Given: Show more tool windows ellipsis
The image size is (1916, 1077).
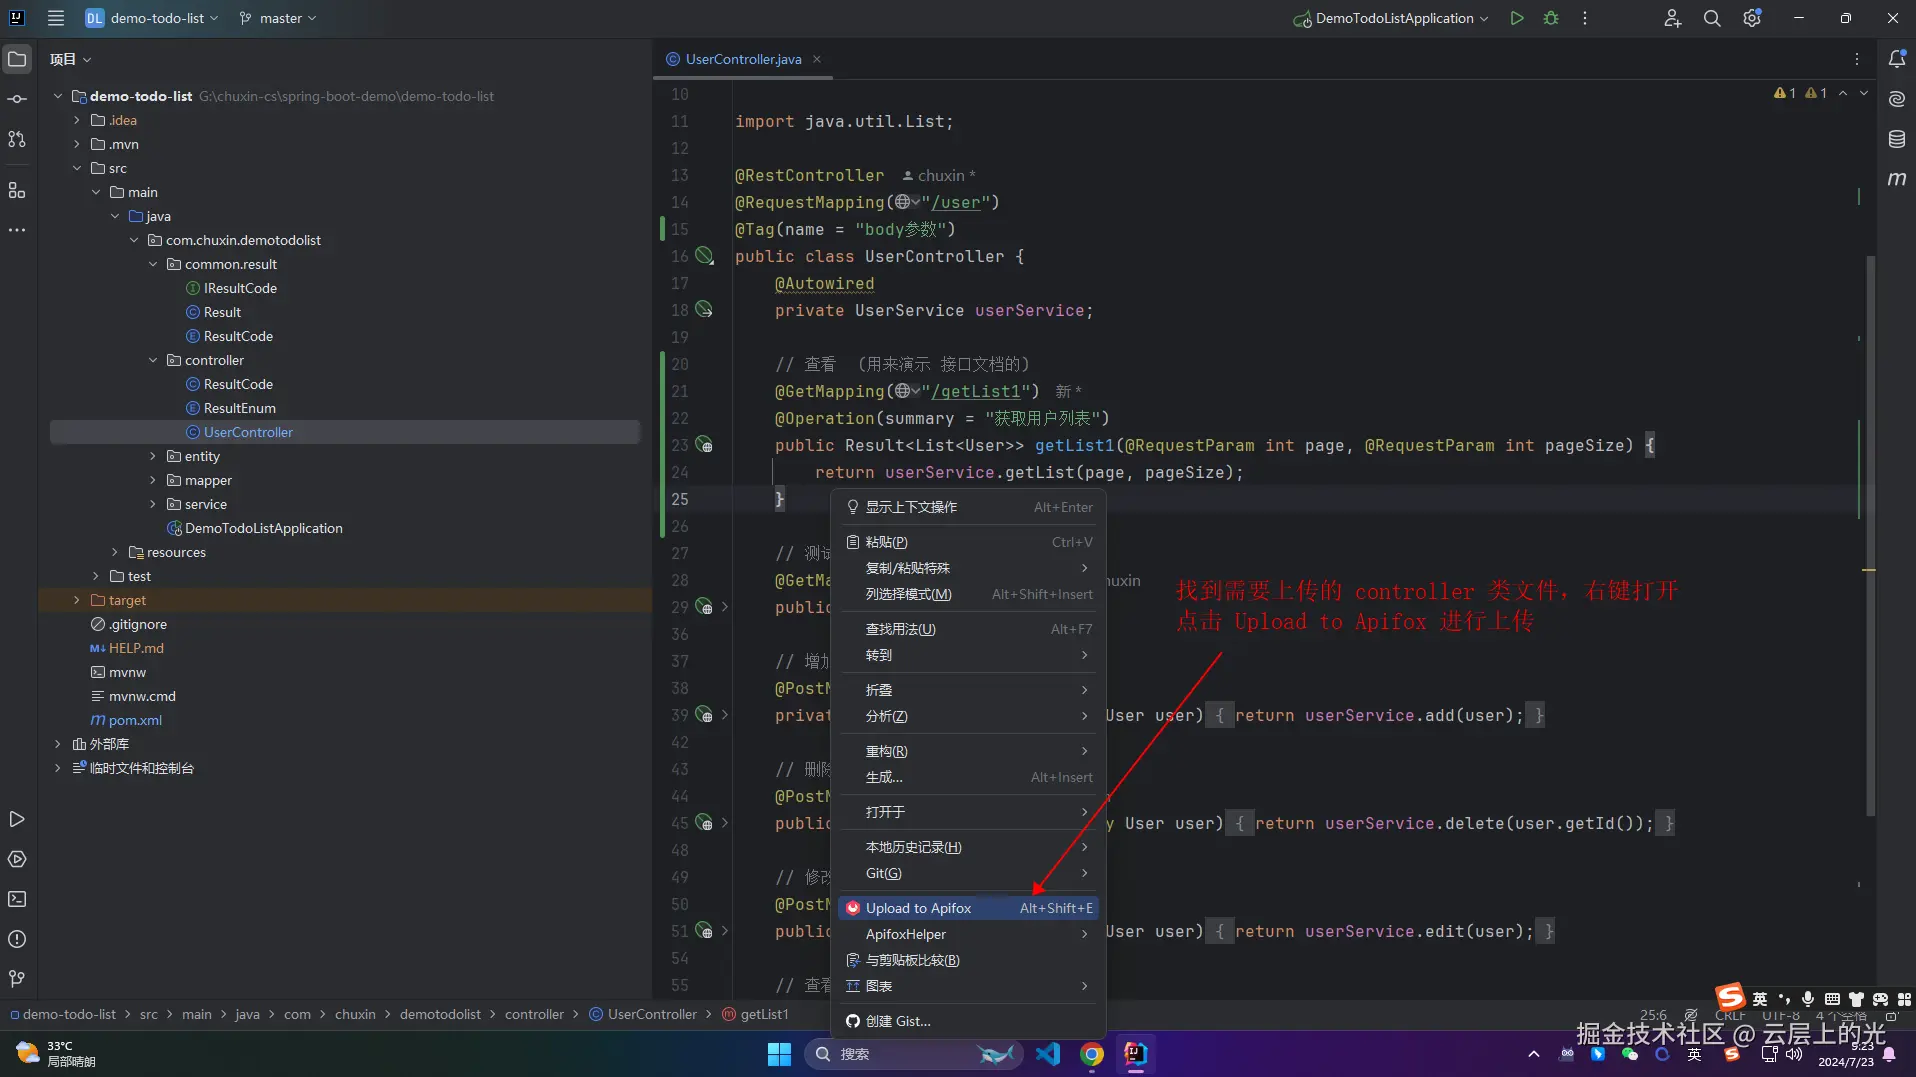Looking at the screenshot, I should pos(17,230).
